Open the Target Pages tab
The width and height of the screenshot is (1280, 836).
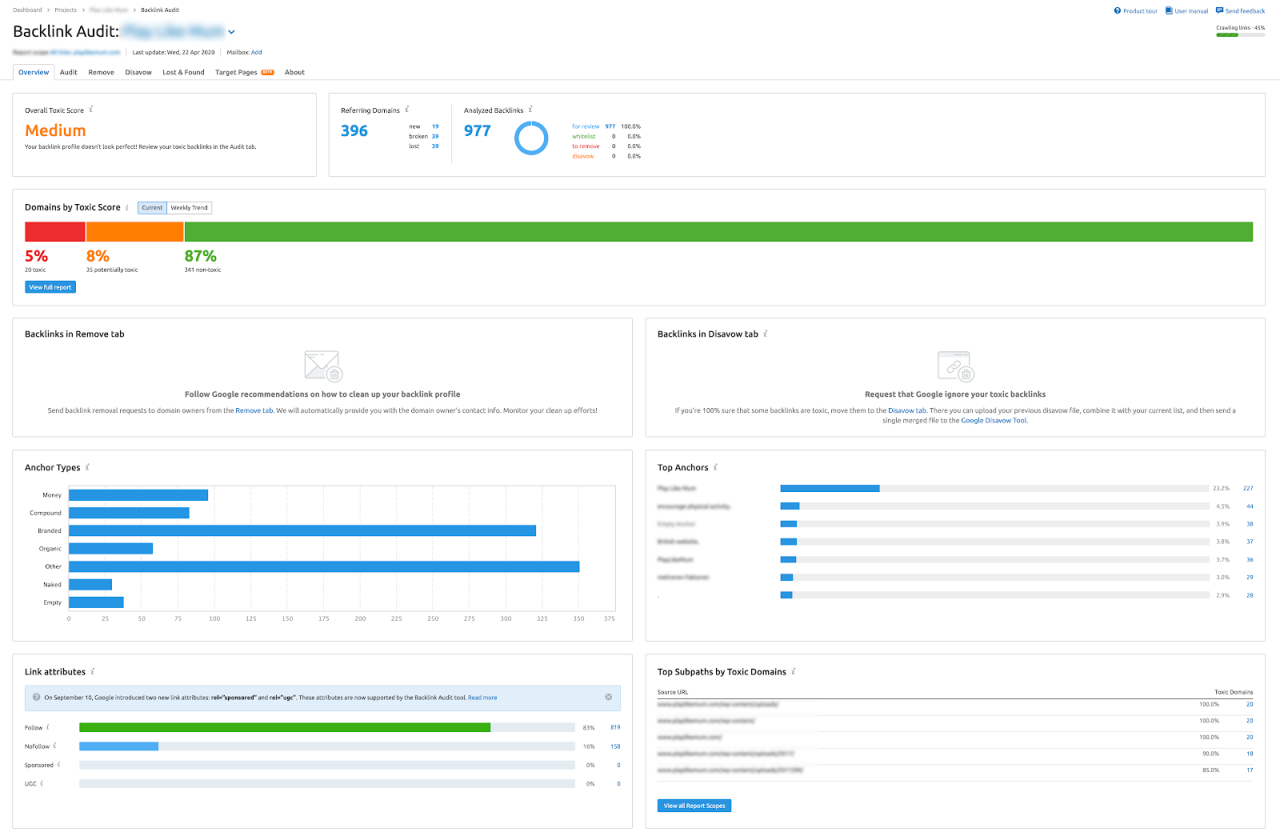click(244, 72)
